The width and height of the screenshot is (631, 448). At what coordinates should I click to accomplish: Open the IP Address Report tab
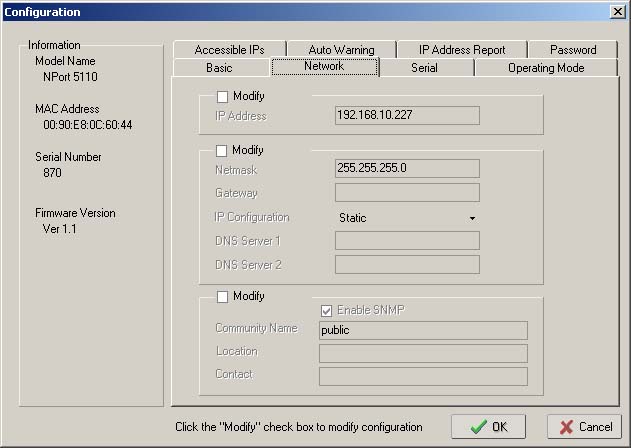tap(461, 50)
